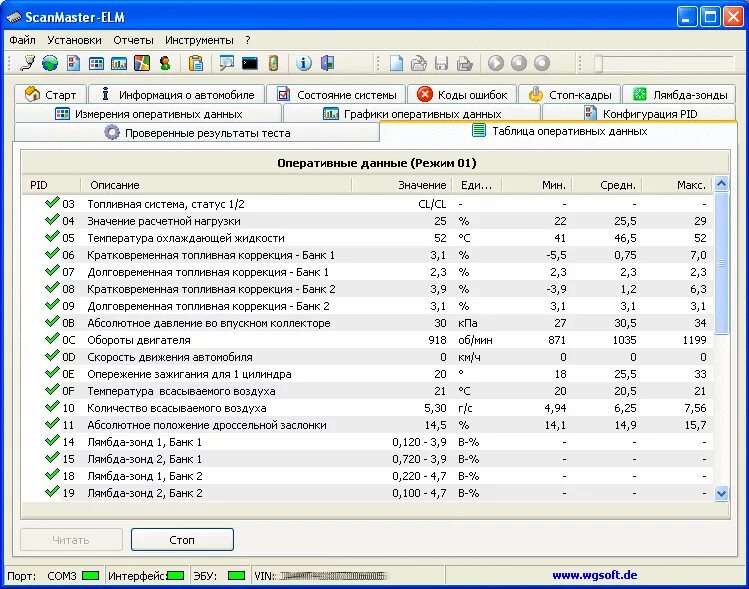Open the Установки menu
749x589 pixels.
tap(74, 40)
